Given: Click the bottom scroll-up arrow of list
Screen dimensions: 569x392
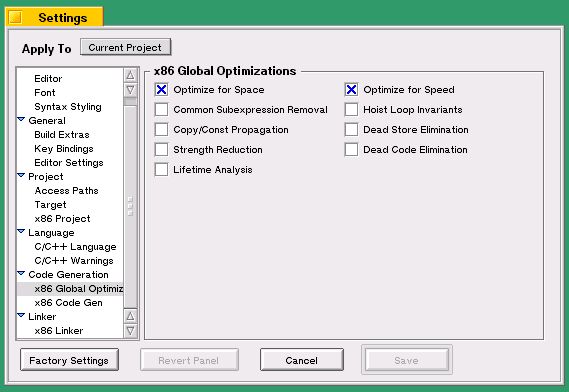Looking at the screenshot, I should (130, 316).
